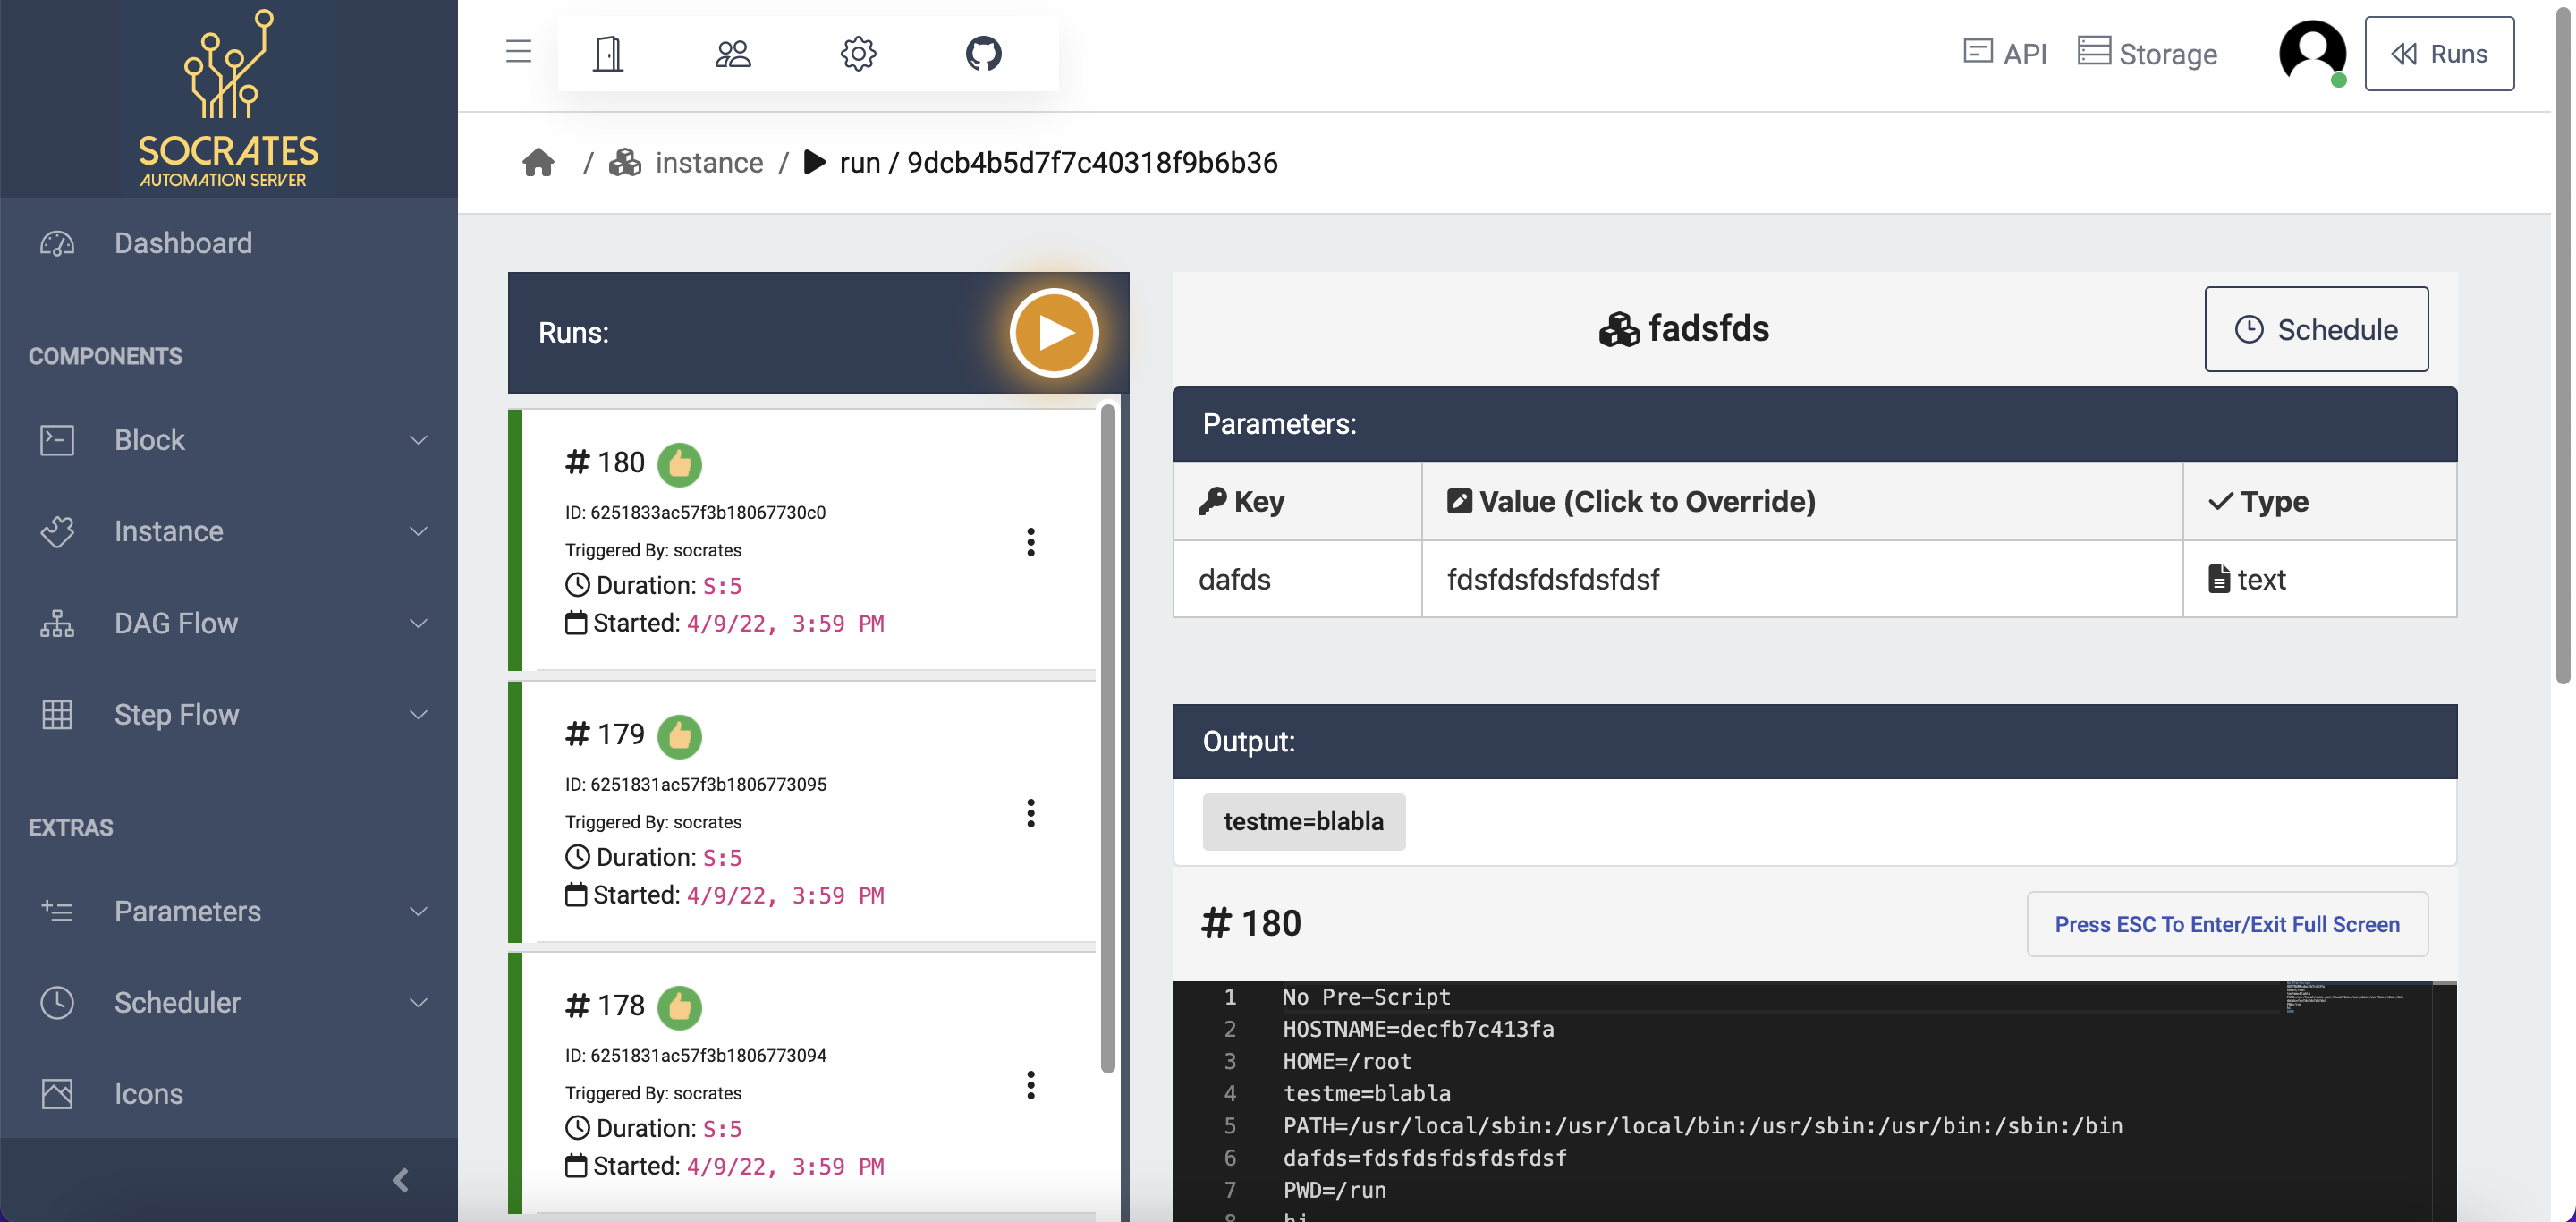
Task: Open three-dot menu for run 180
Action: coord(1030,542)
